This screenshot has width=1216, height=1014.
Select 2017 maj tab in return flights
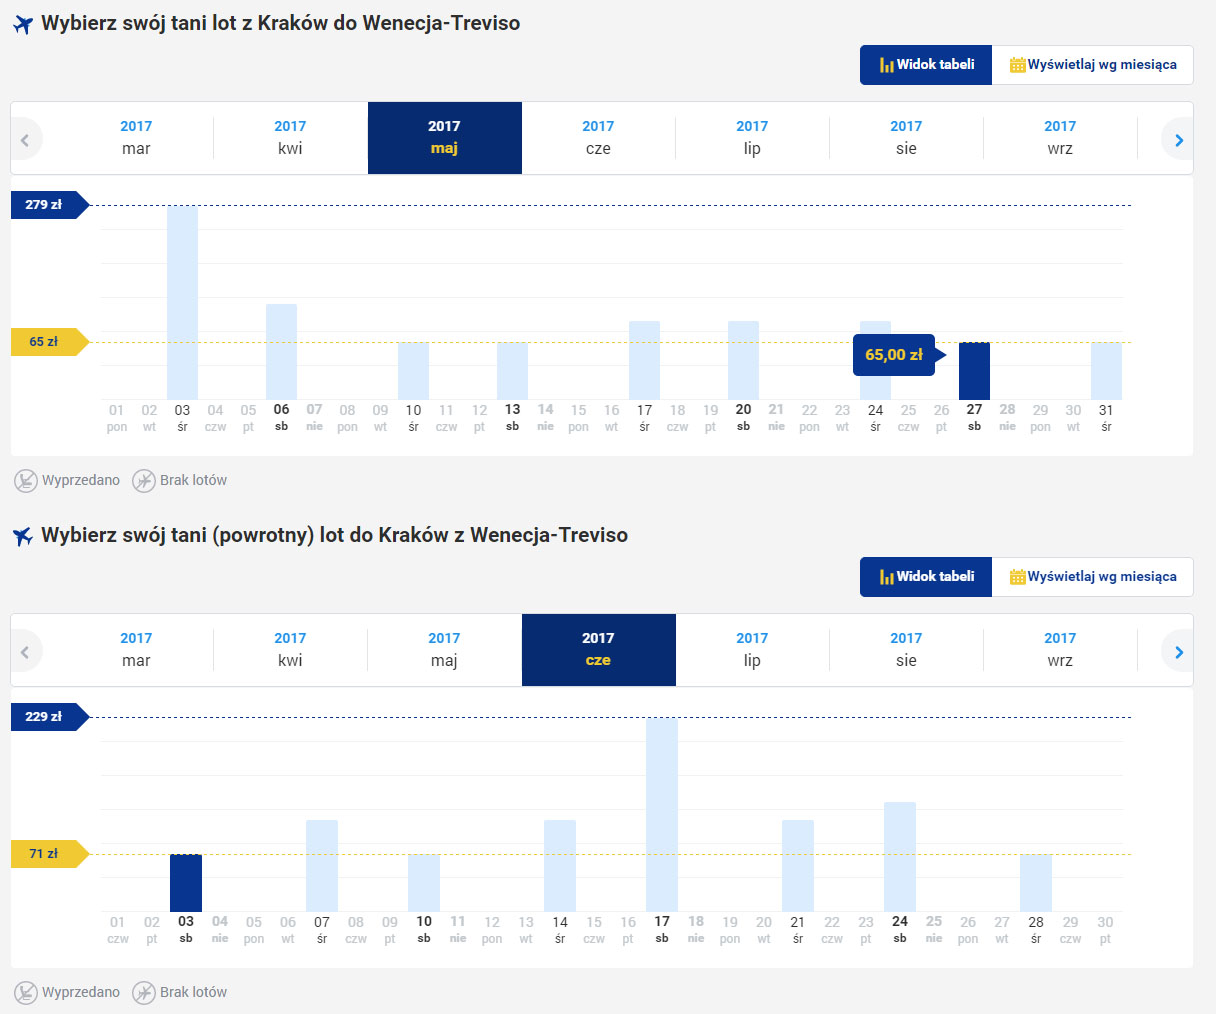point(444,650)
